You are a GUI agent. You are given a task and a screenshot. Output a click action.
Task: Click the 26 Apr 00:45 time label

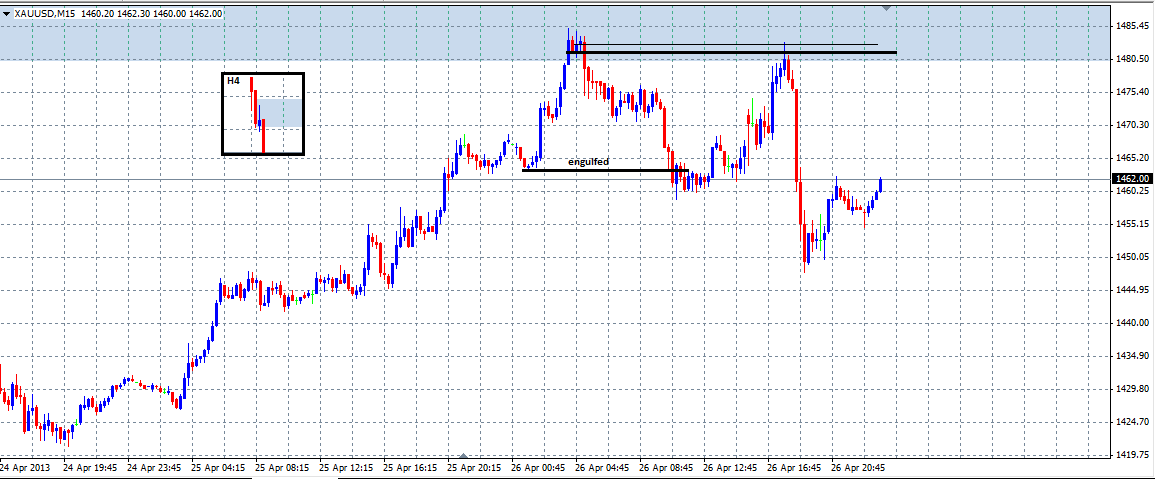540,467
